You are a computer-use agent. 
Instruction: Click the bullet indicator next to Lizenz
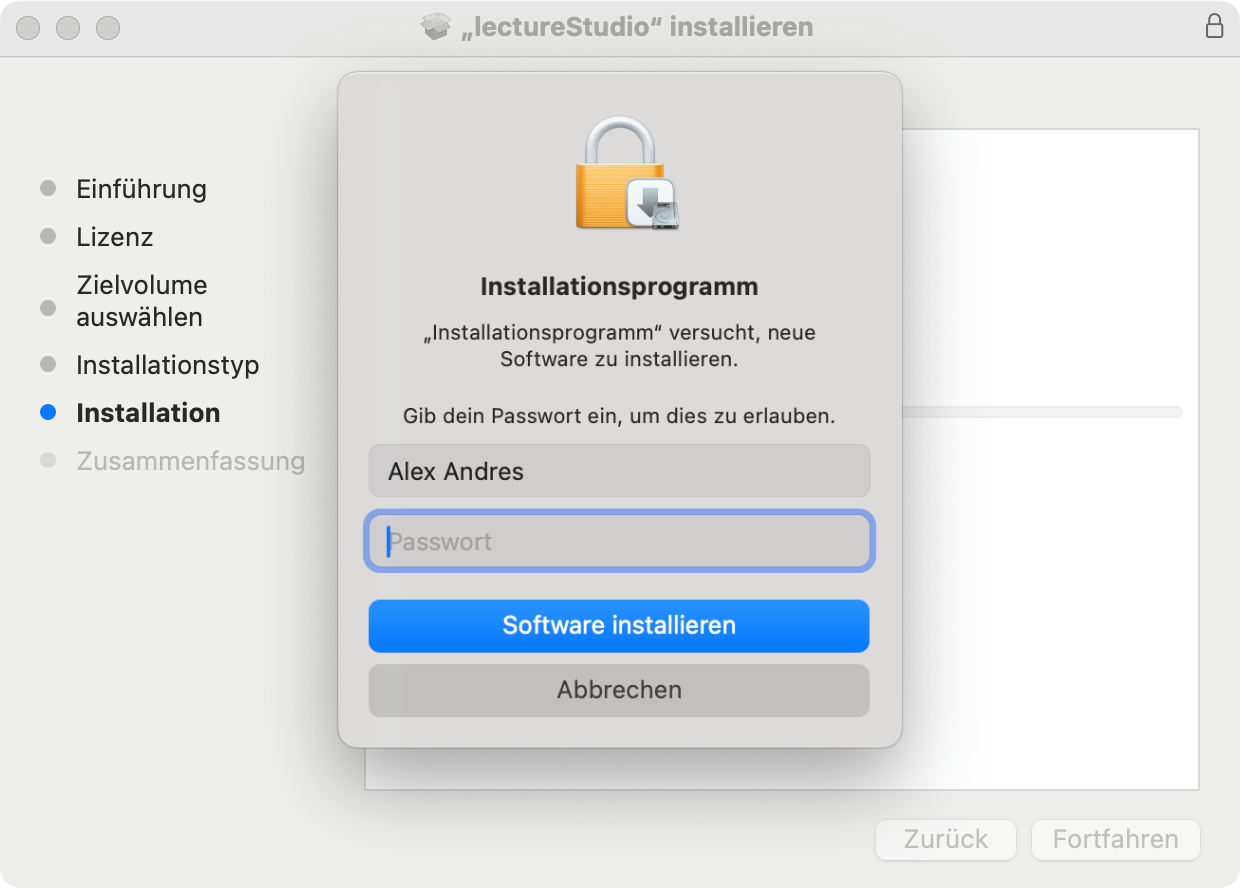point(47,236)
